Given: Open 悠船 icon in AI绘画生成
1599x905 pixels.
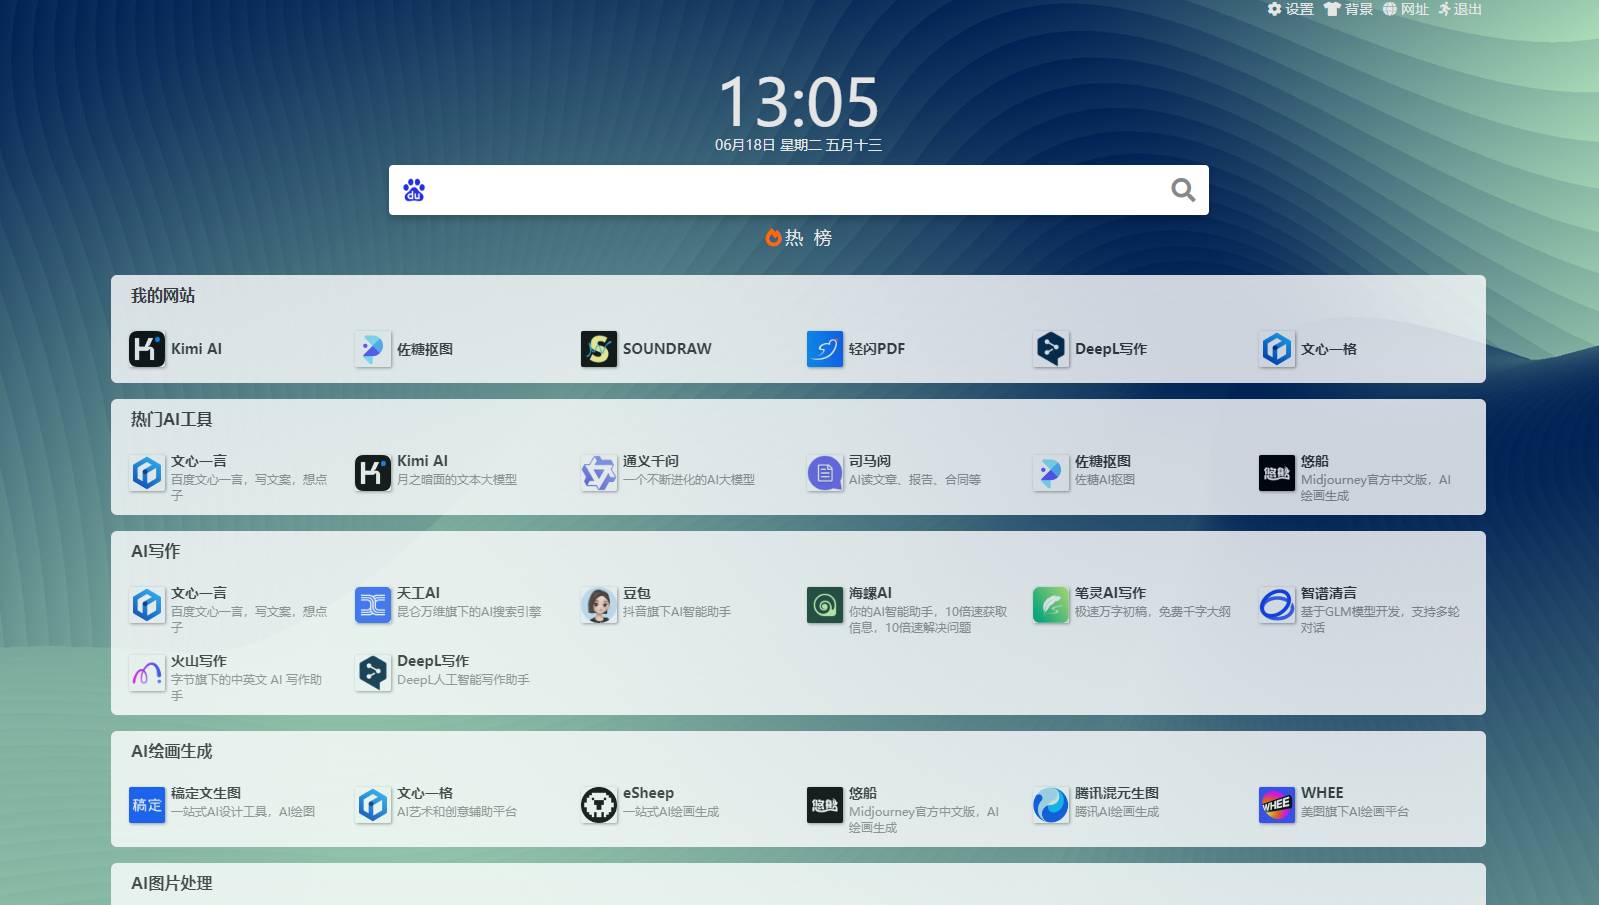Looking at the screenshot, I should click(825, 805).
